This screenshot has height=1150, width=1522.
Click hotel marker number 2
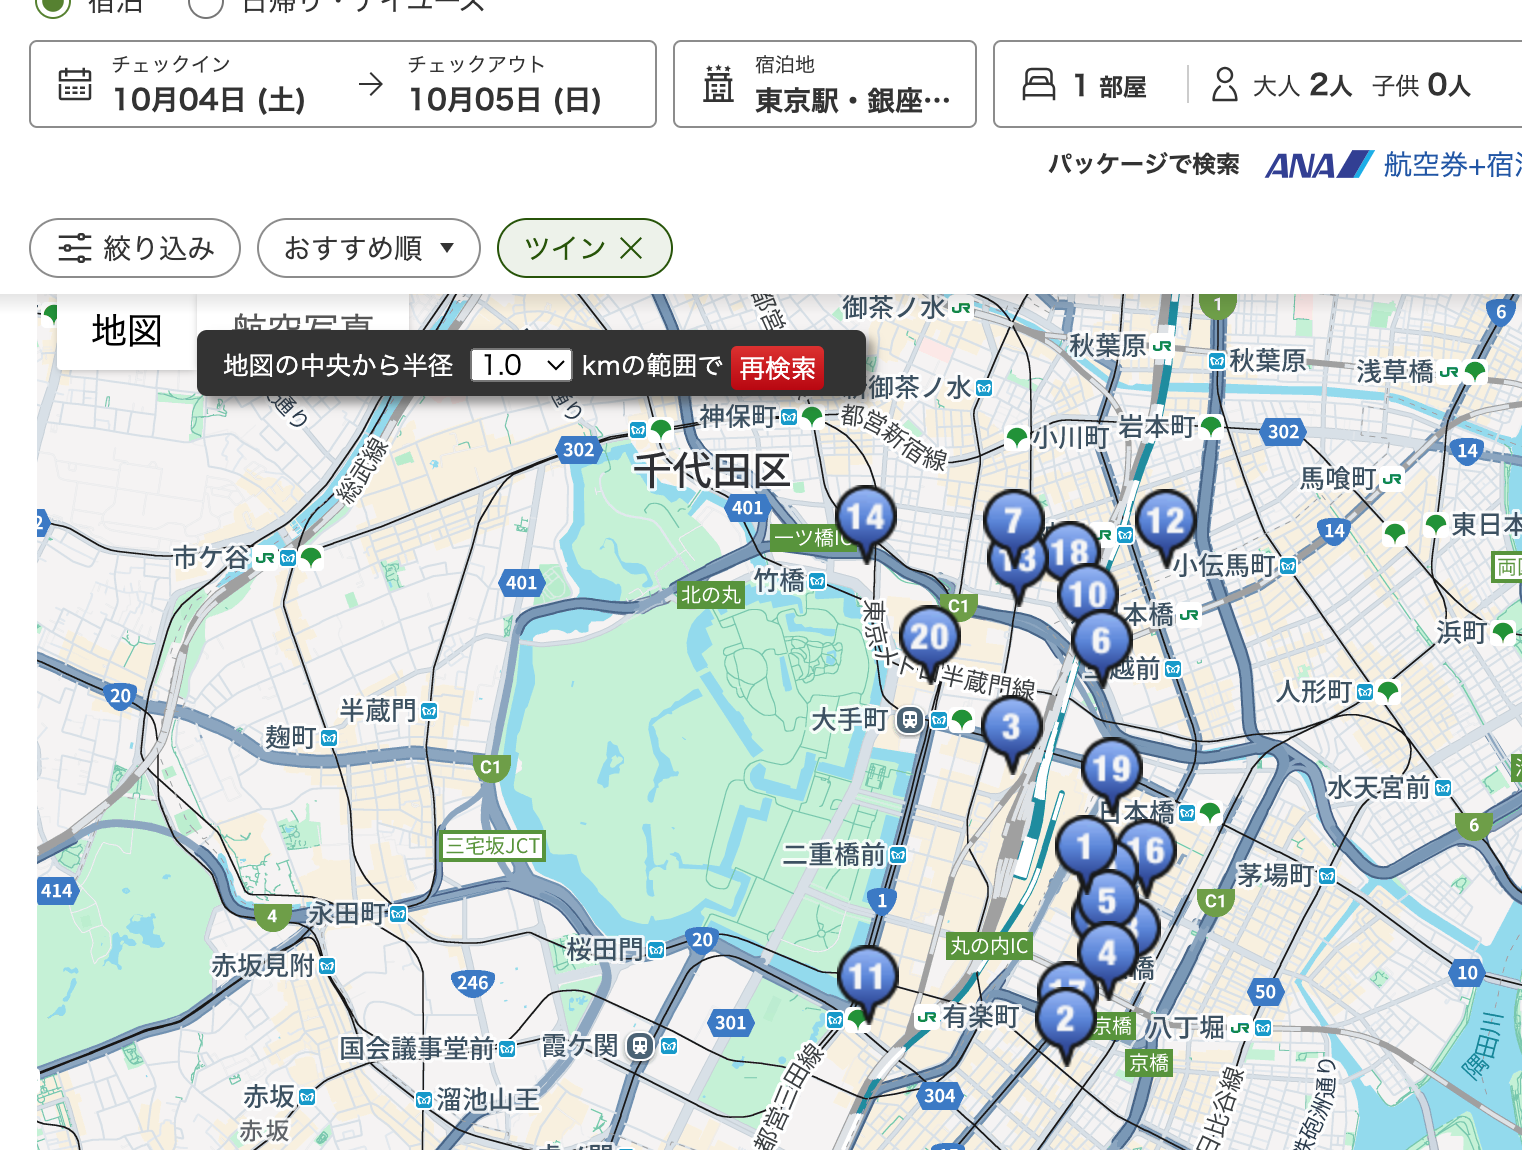point(1064,1019)
